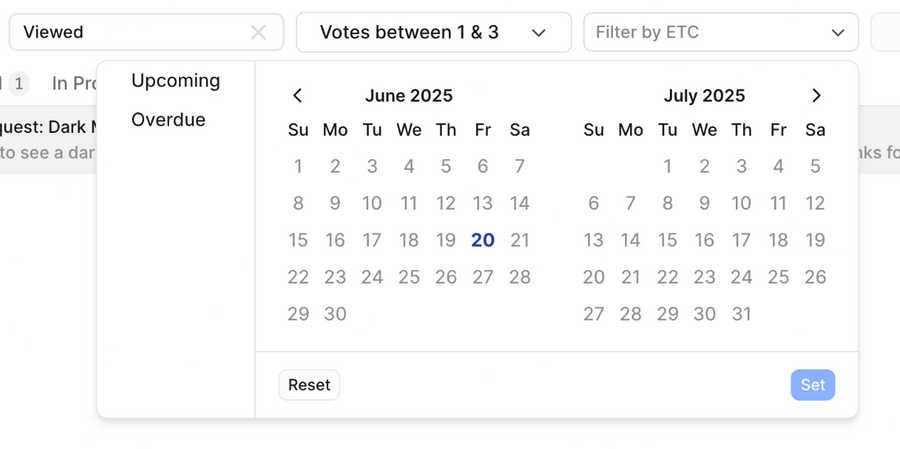Image resolution: width=900 pixels, height=449 pixels.
Task: Choose the Overdue preset option
Action: (168, 120)
